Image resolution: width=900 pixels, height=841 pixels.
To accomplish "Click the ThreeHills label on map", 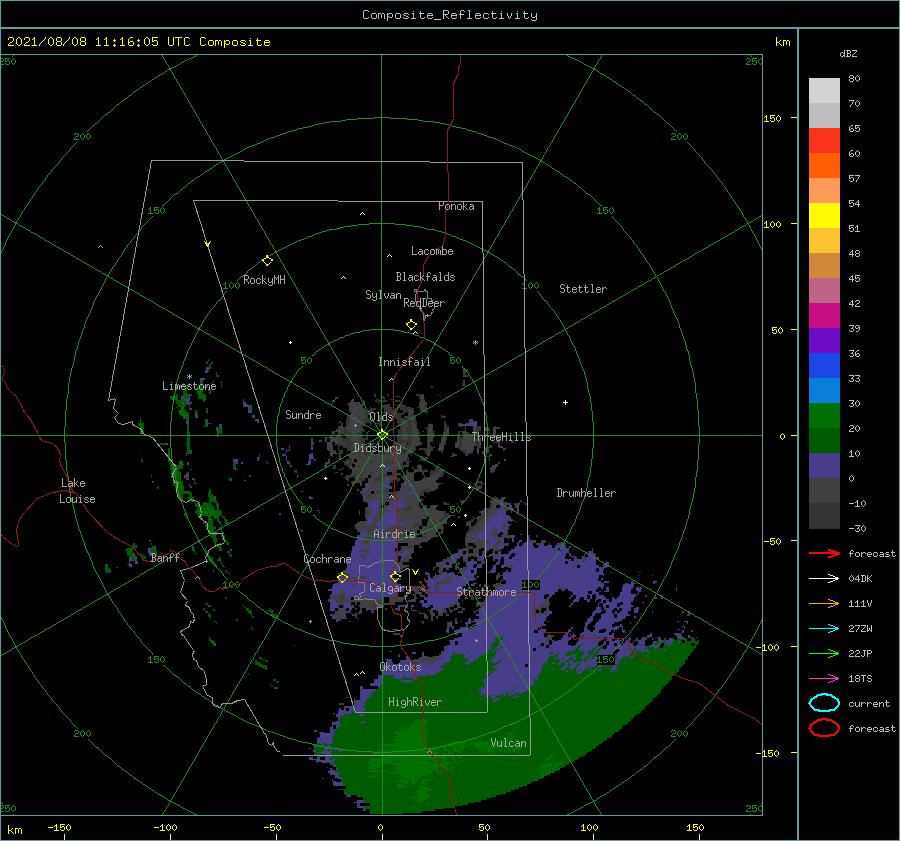I will tap(502, 437).
